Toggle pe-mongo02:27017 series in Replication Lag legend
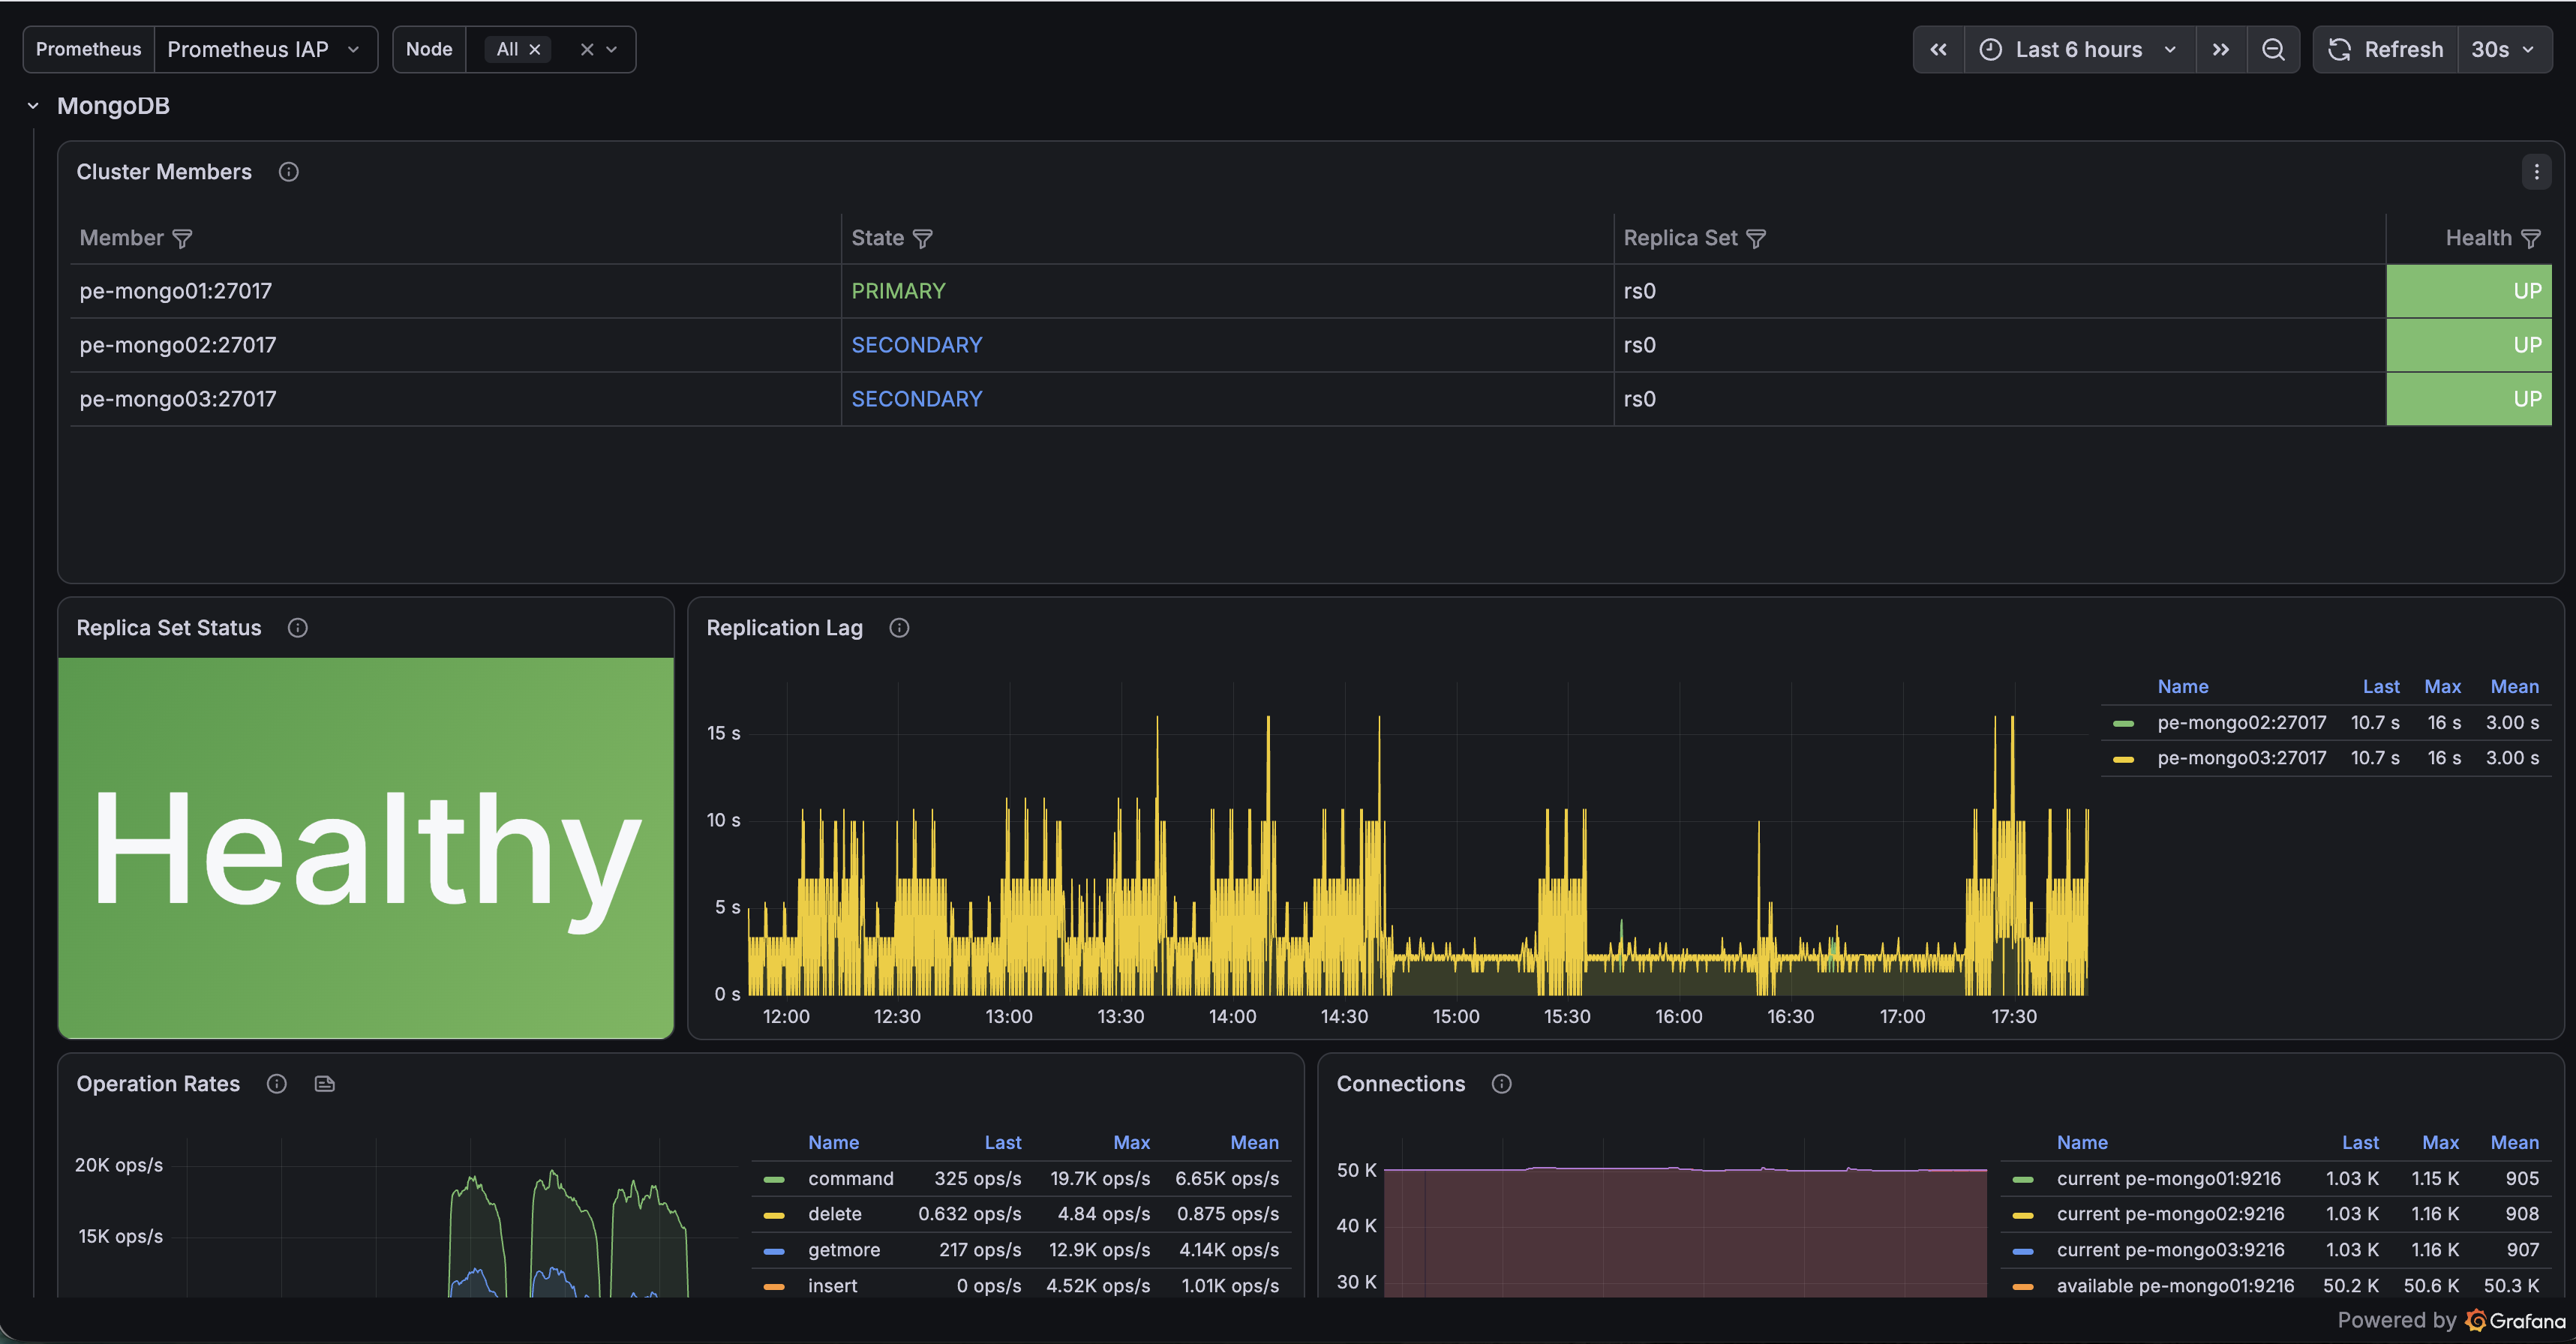The image size is (2576, 1344). click(x=2241, y=722)
